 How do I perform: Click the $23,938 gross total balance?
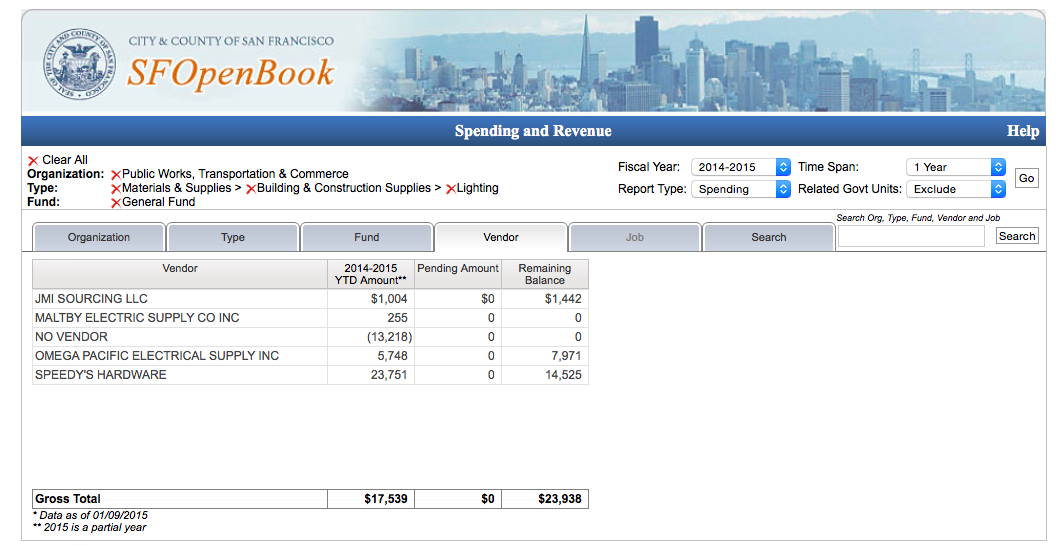560,499
